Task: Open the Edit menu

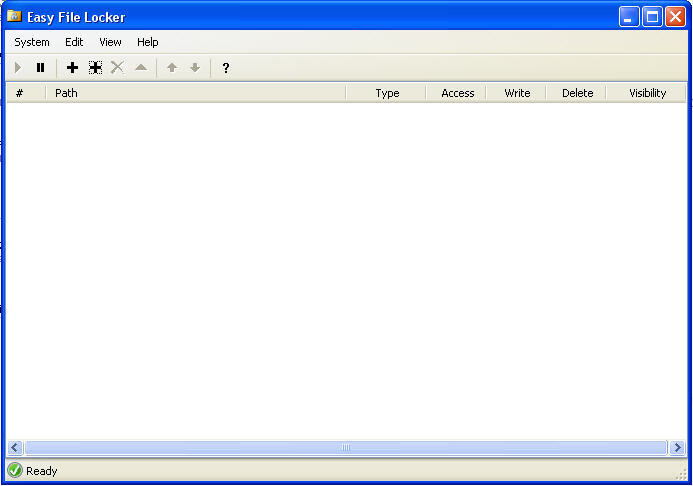Action: coord(74,42)
